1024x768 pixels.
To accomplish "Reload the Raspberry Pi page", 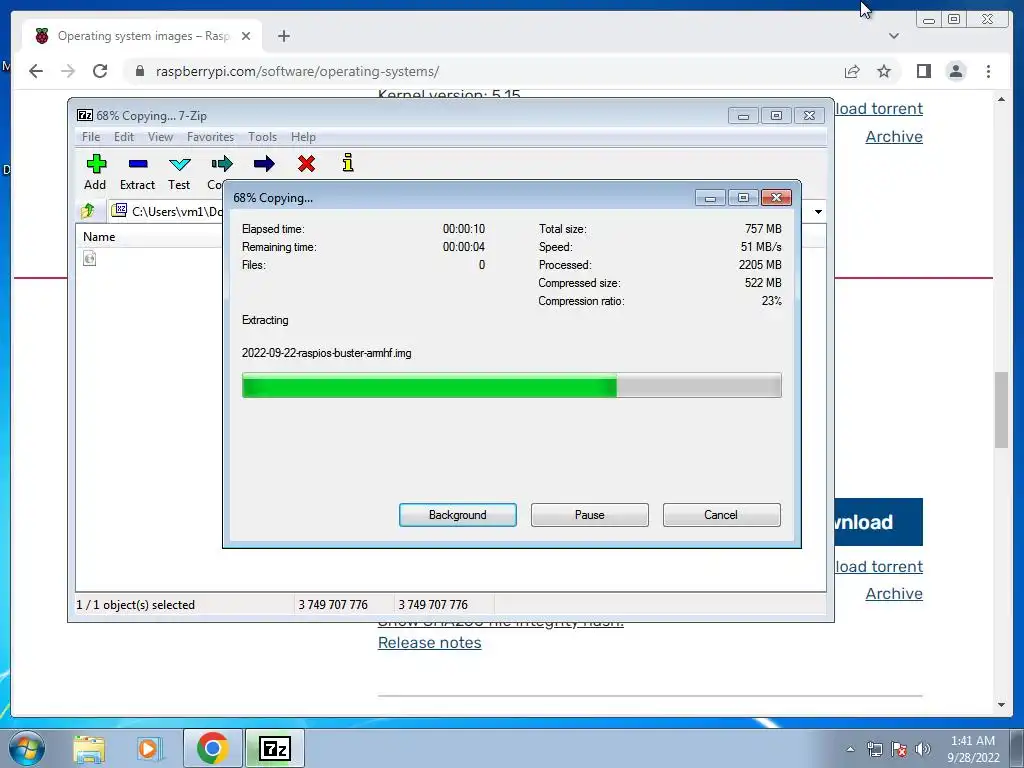I will click(x=100, y=71).
